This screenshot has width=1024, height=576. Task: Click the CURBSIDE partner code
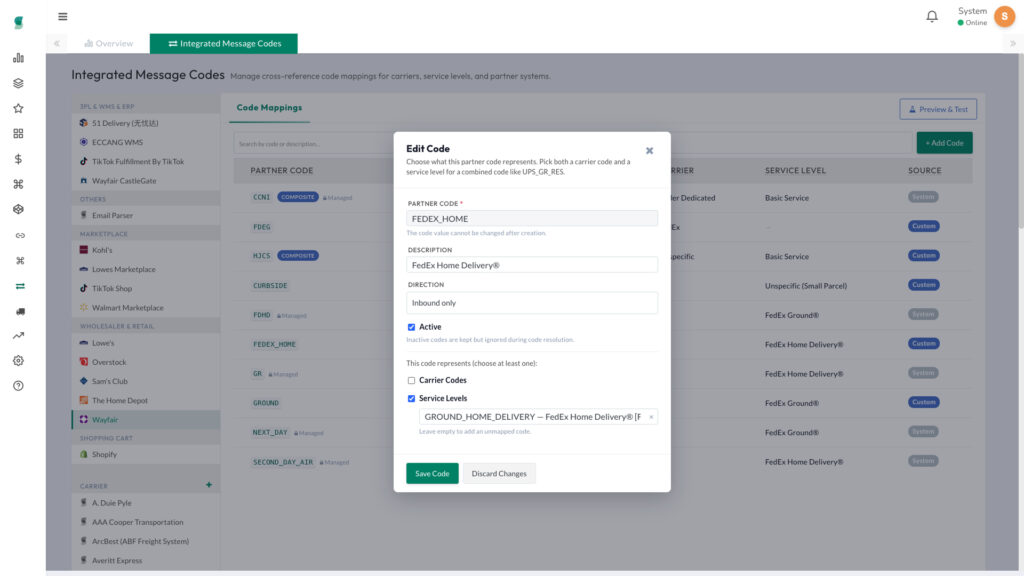click(x=270, y=286)
